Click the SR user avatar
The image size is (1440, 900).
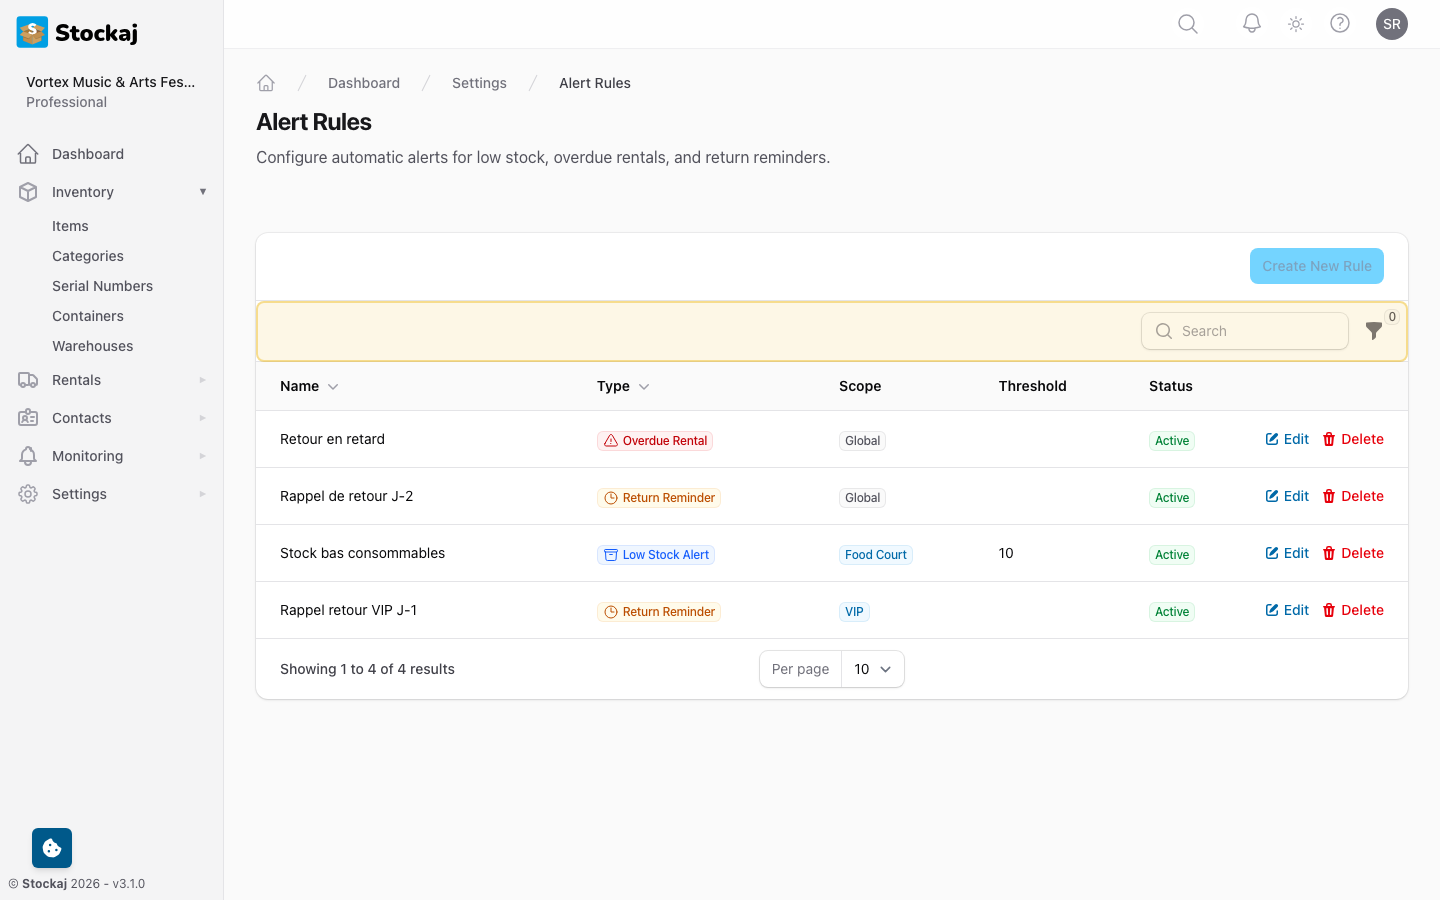[1392, 23]
